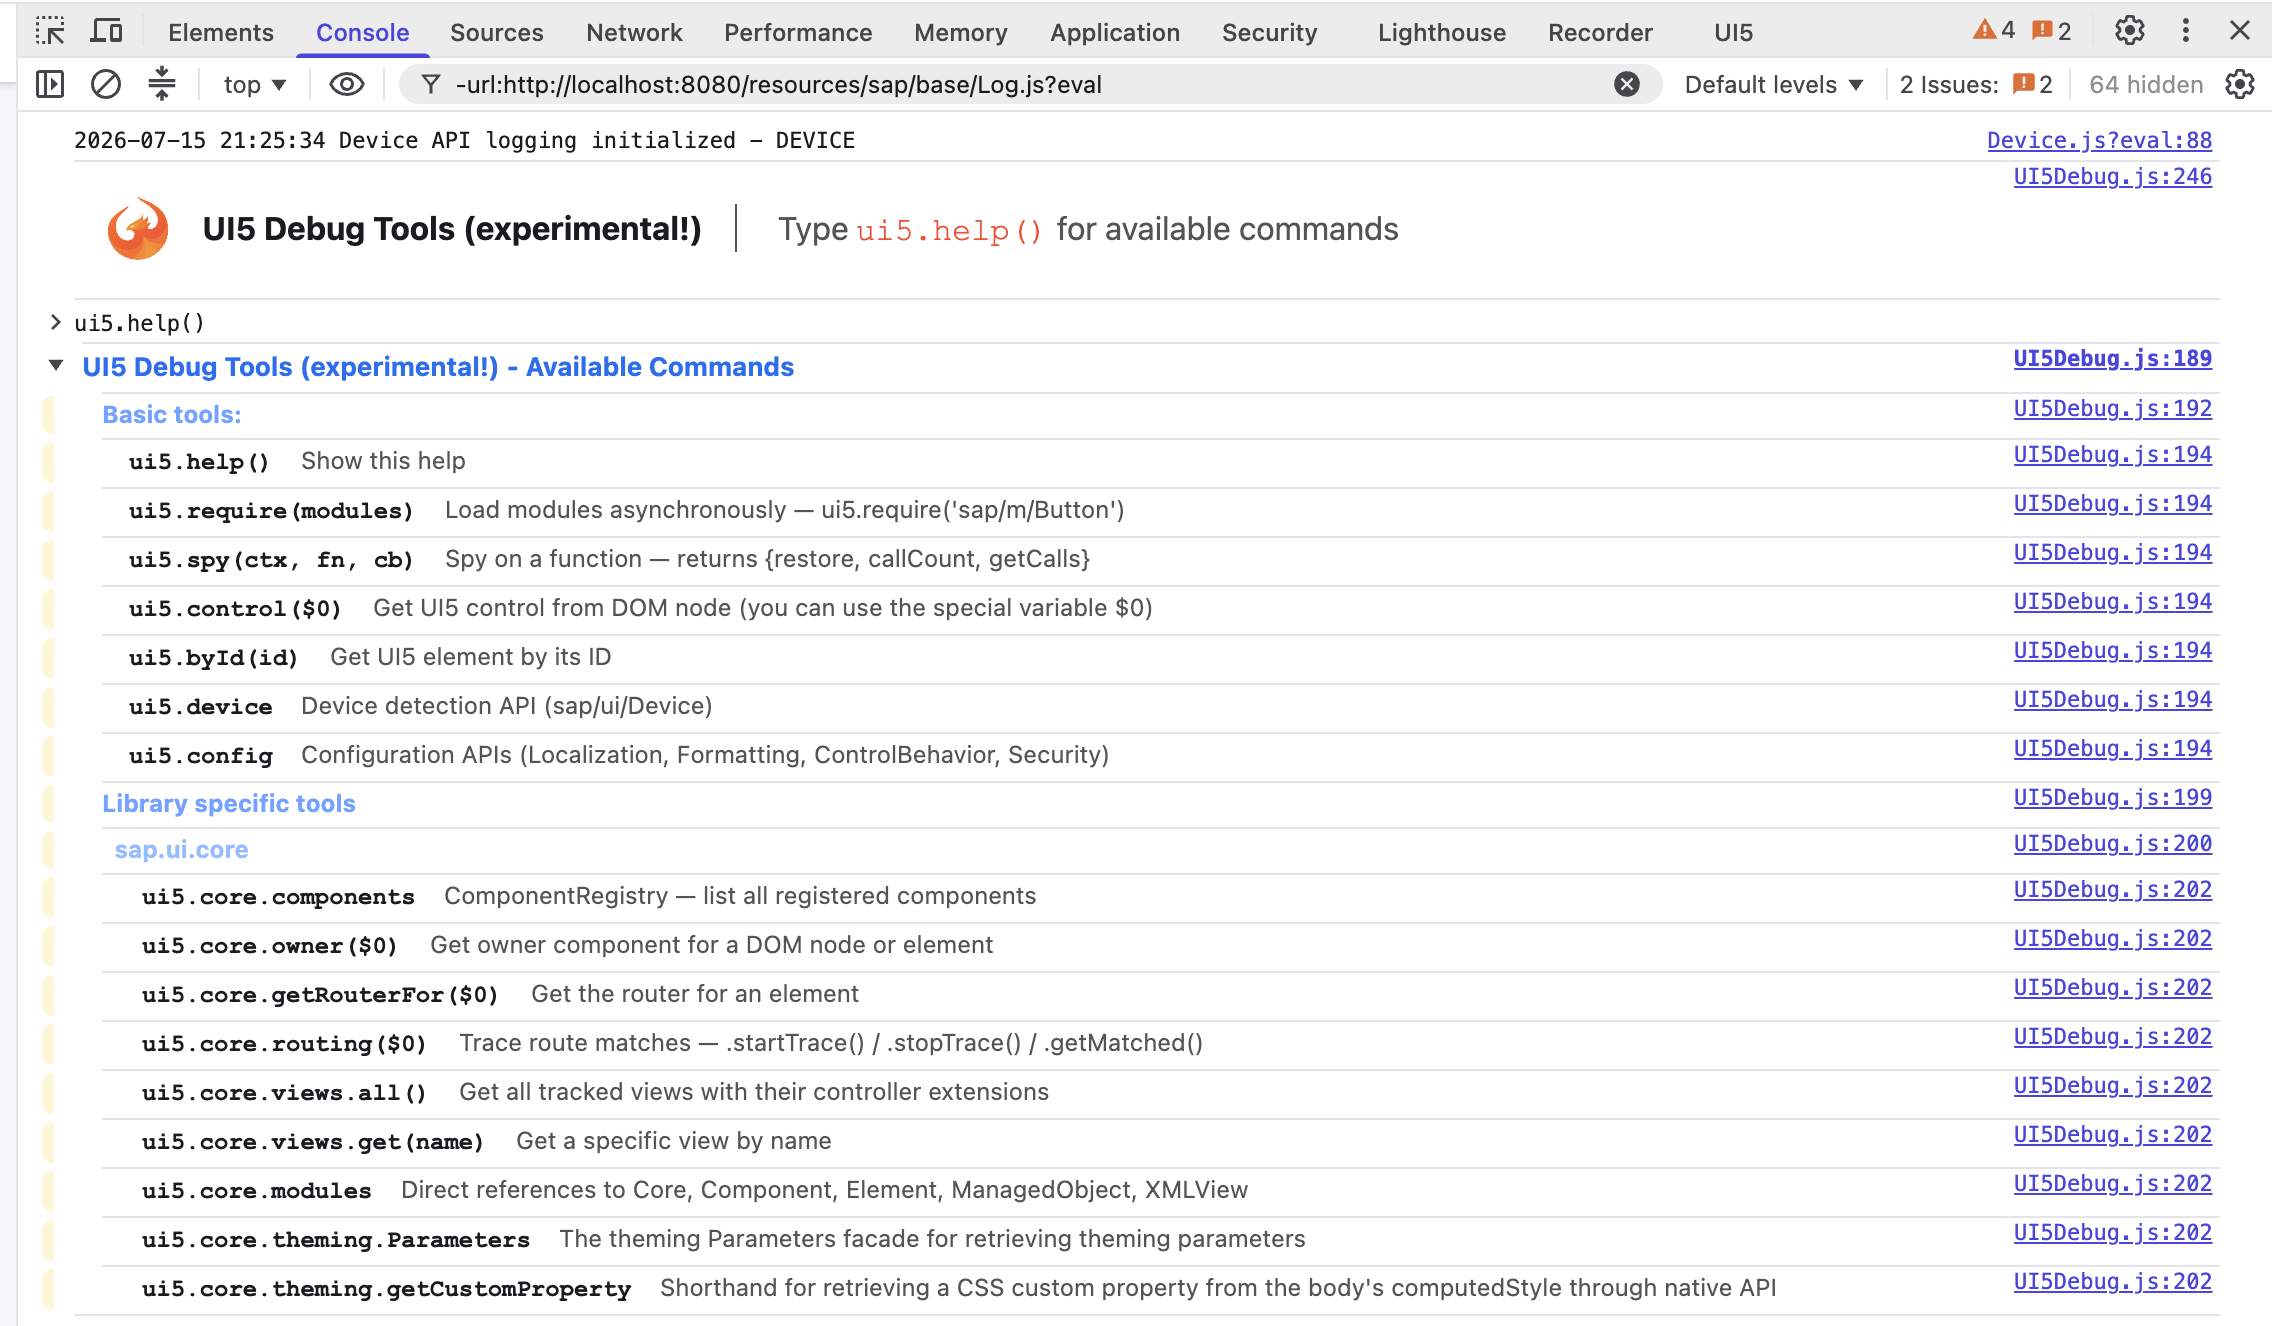Viewport: 2272px width, 1326px height.
Task: Click the console filter input field
Action: point(1028,85)
